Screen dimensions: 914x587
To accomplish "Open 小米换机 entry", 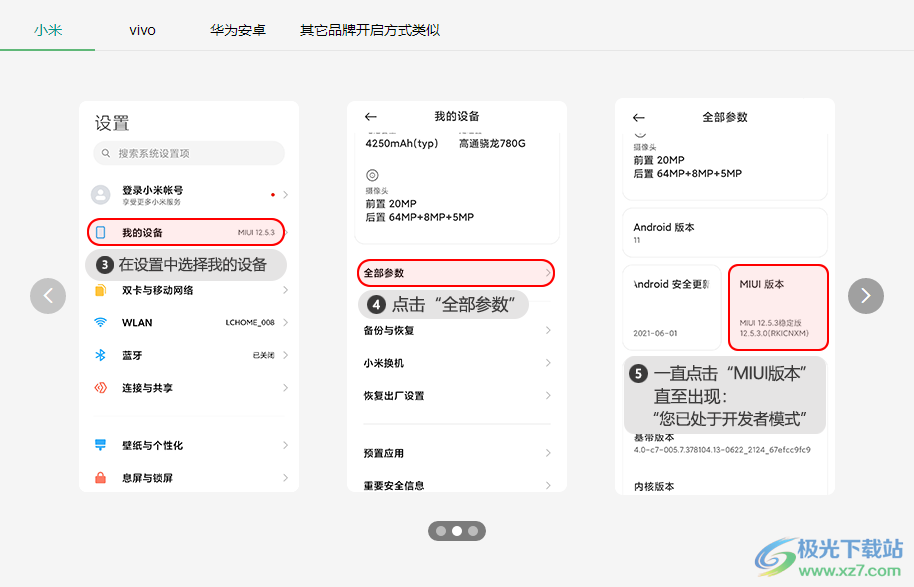I will [x=457, y=363].
